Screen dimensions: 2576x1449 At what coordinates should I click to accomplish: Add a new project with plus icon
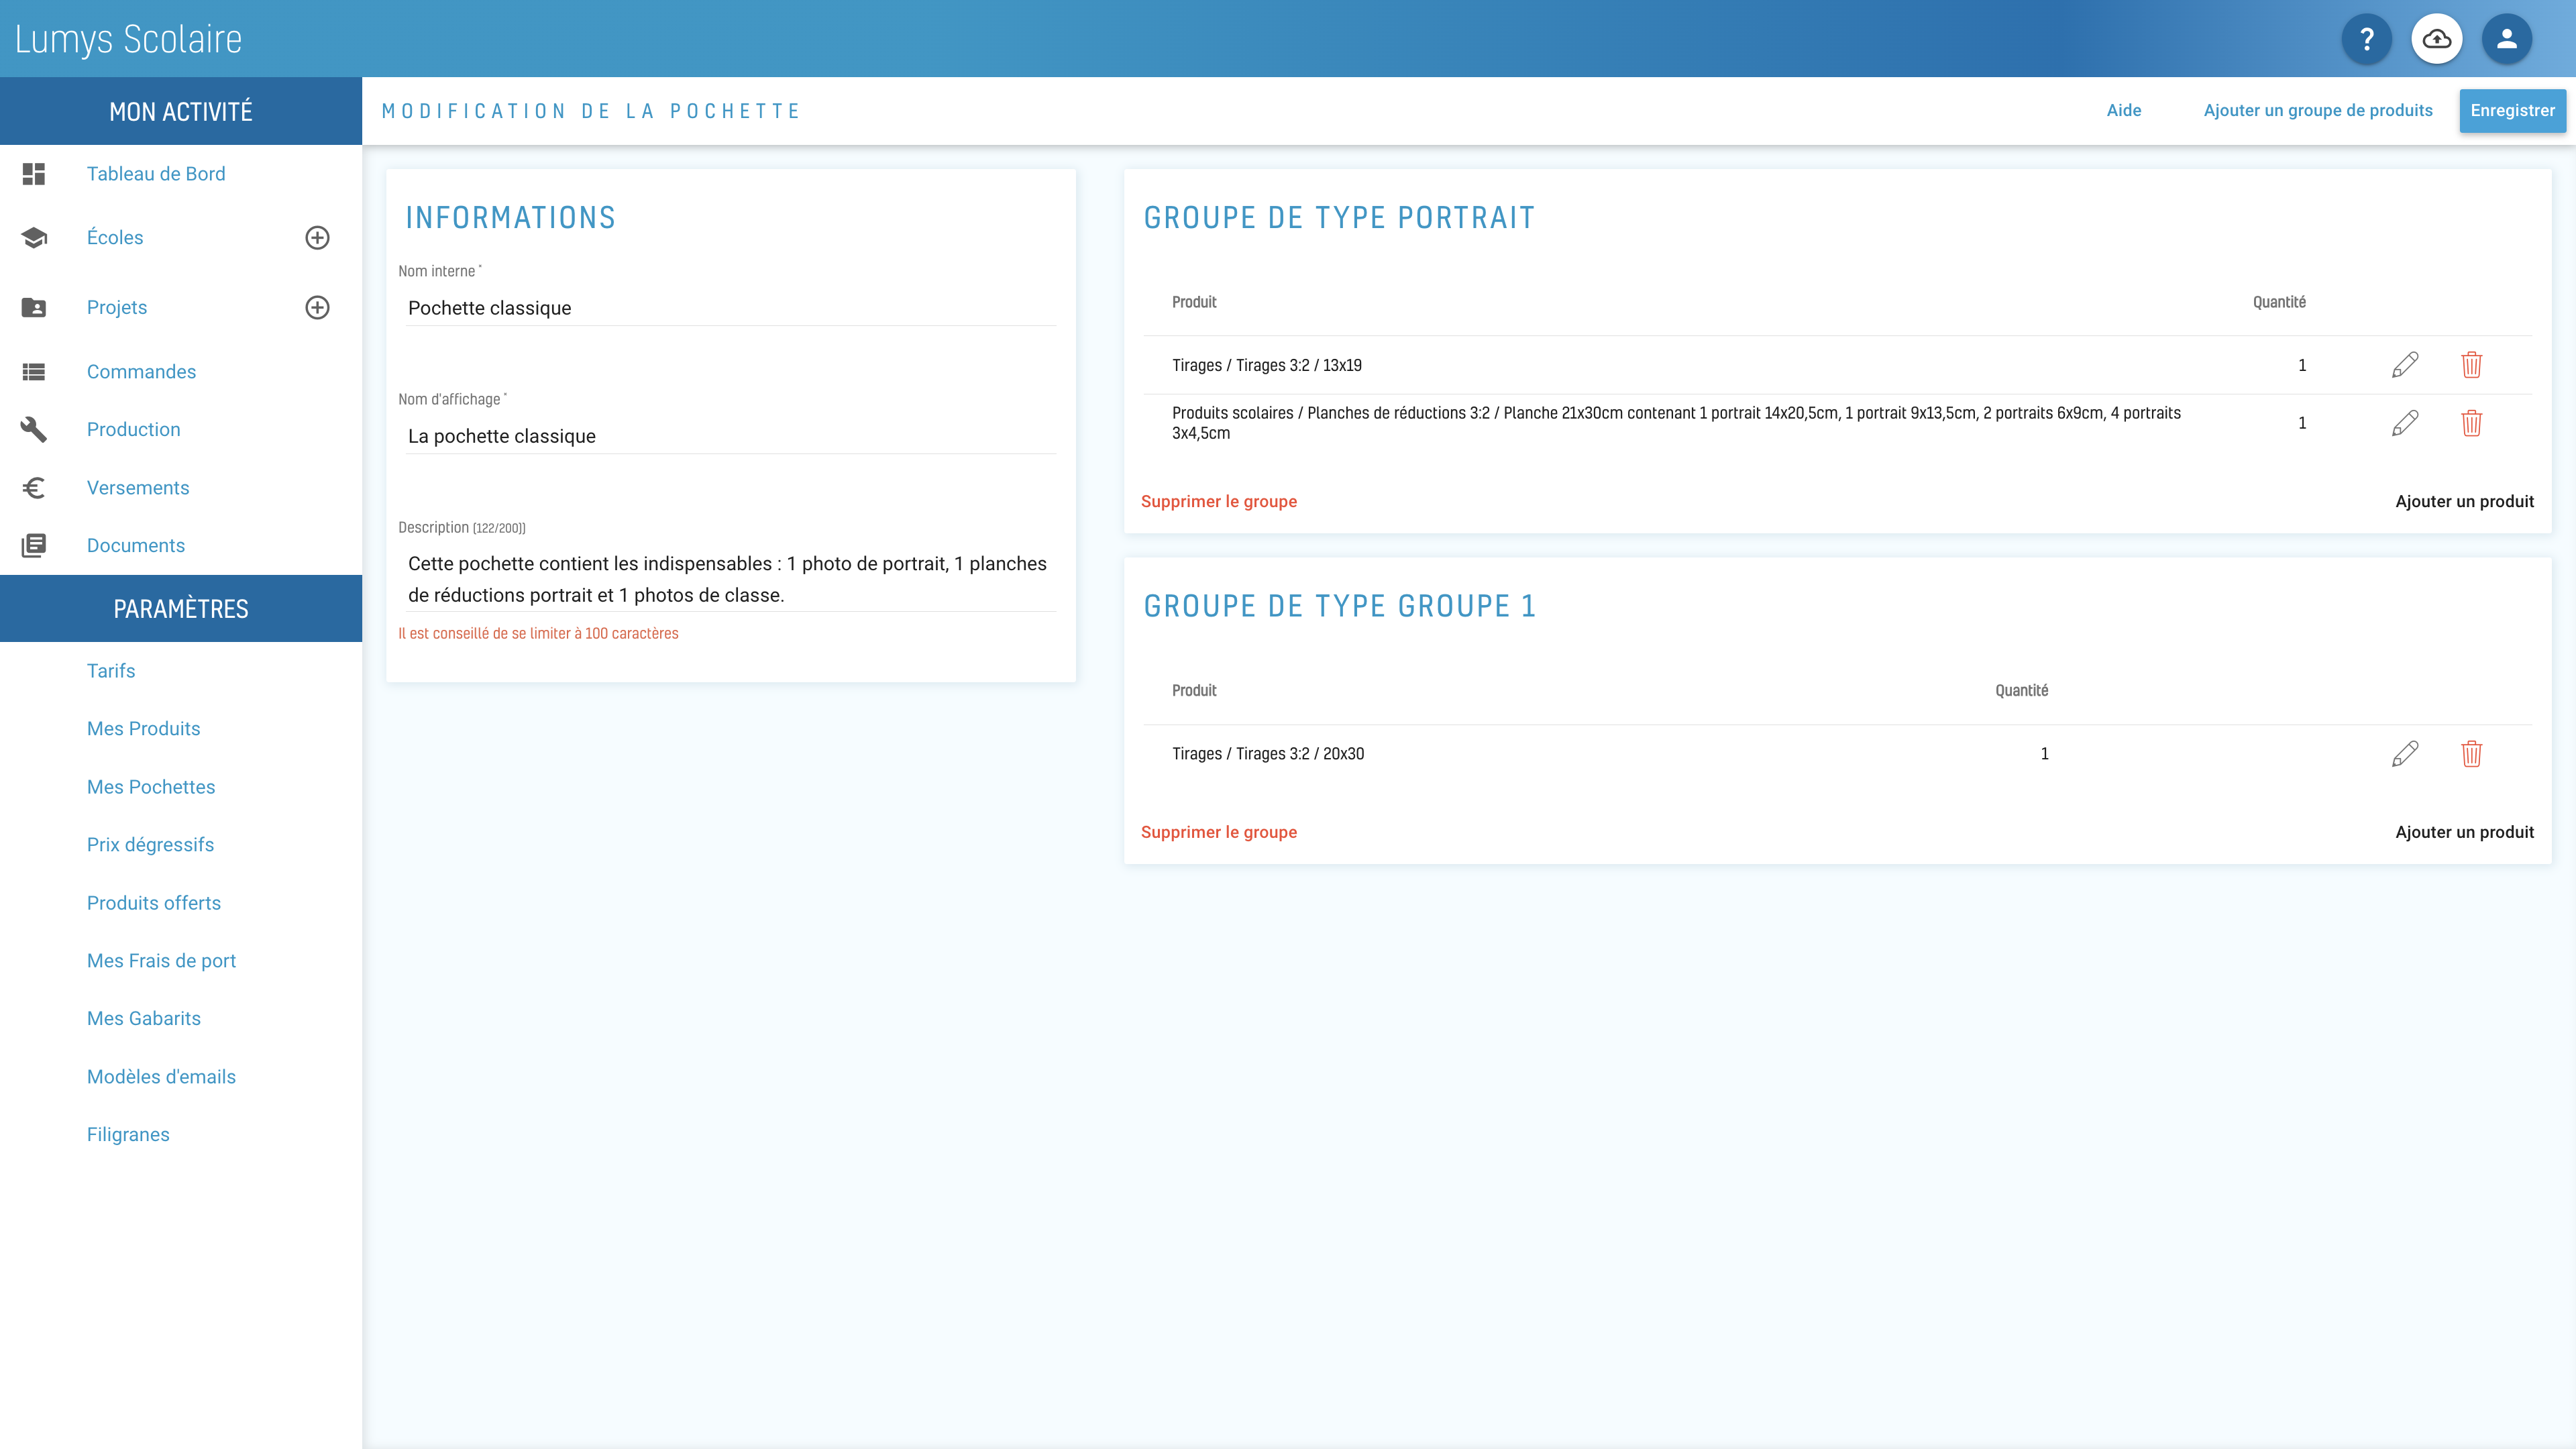click(x=317, y=308)
